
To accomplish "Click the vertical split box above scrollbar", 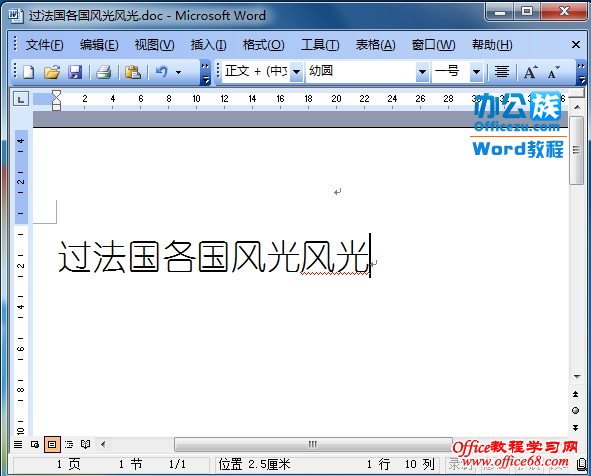I will pos(577,93).
